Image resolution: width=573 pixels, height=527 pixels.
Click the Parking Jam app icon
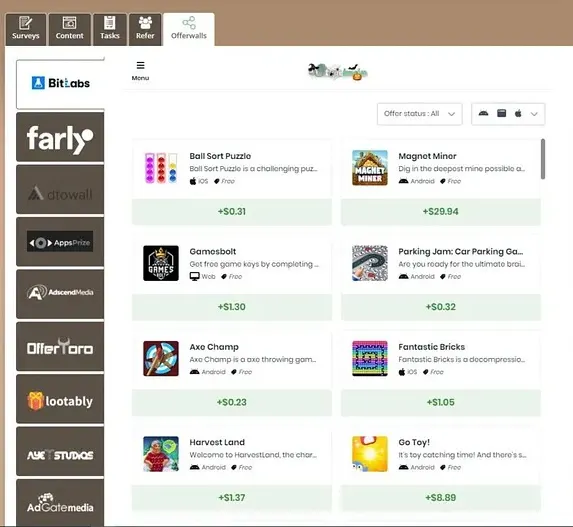pos(370,263)
